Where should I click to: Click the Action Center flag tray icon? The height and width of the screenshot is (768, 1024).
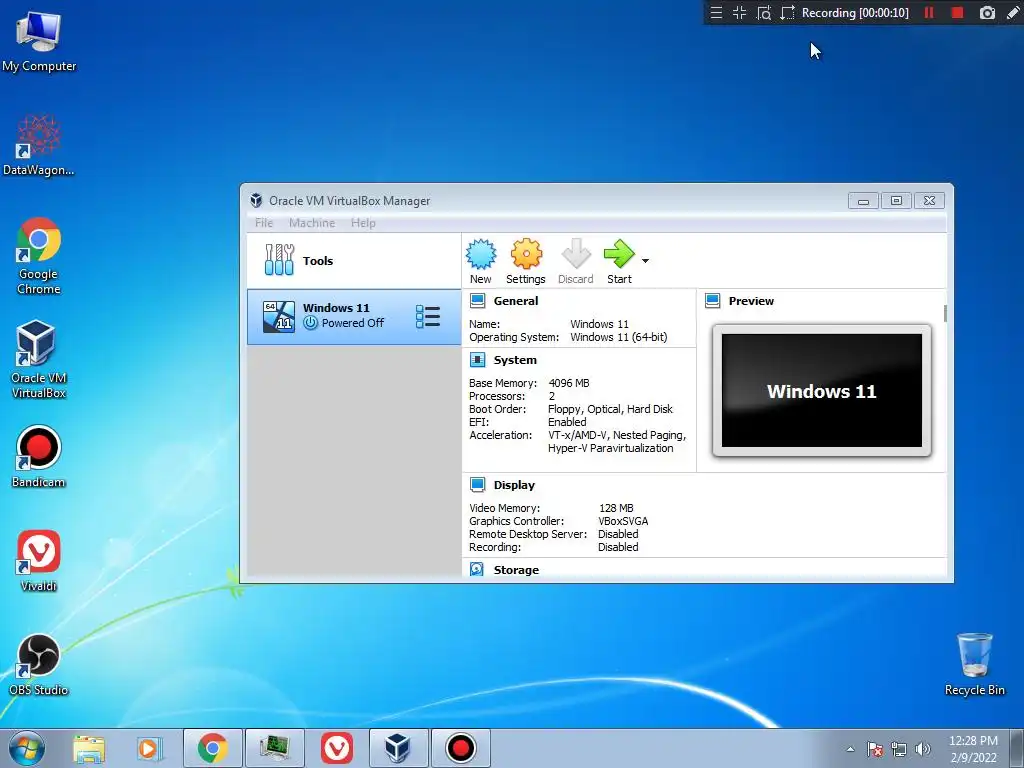click(874, 749)
